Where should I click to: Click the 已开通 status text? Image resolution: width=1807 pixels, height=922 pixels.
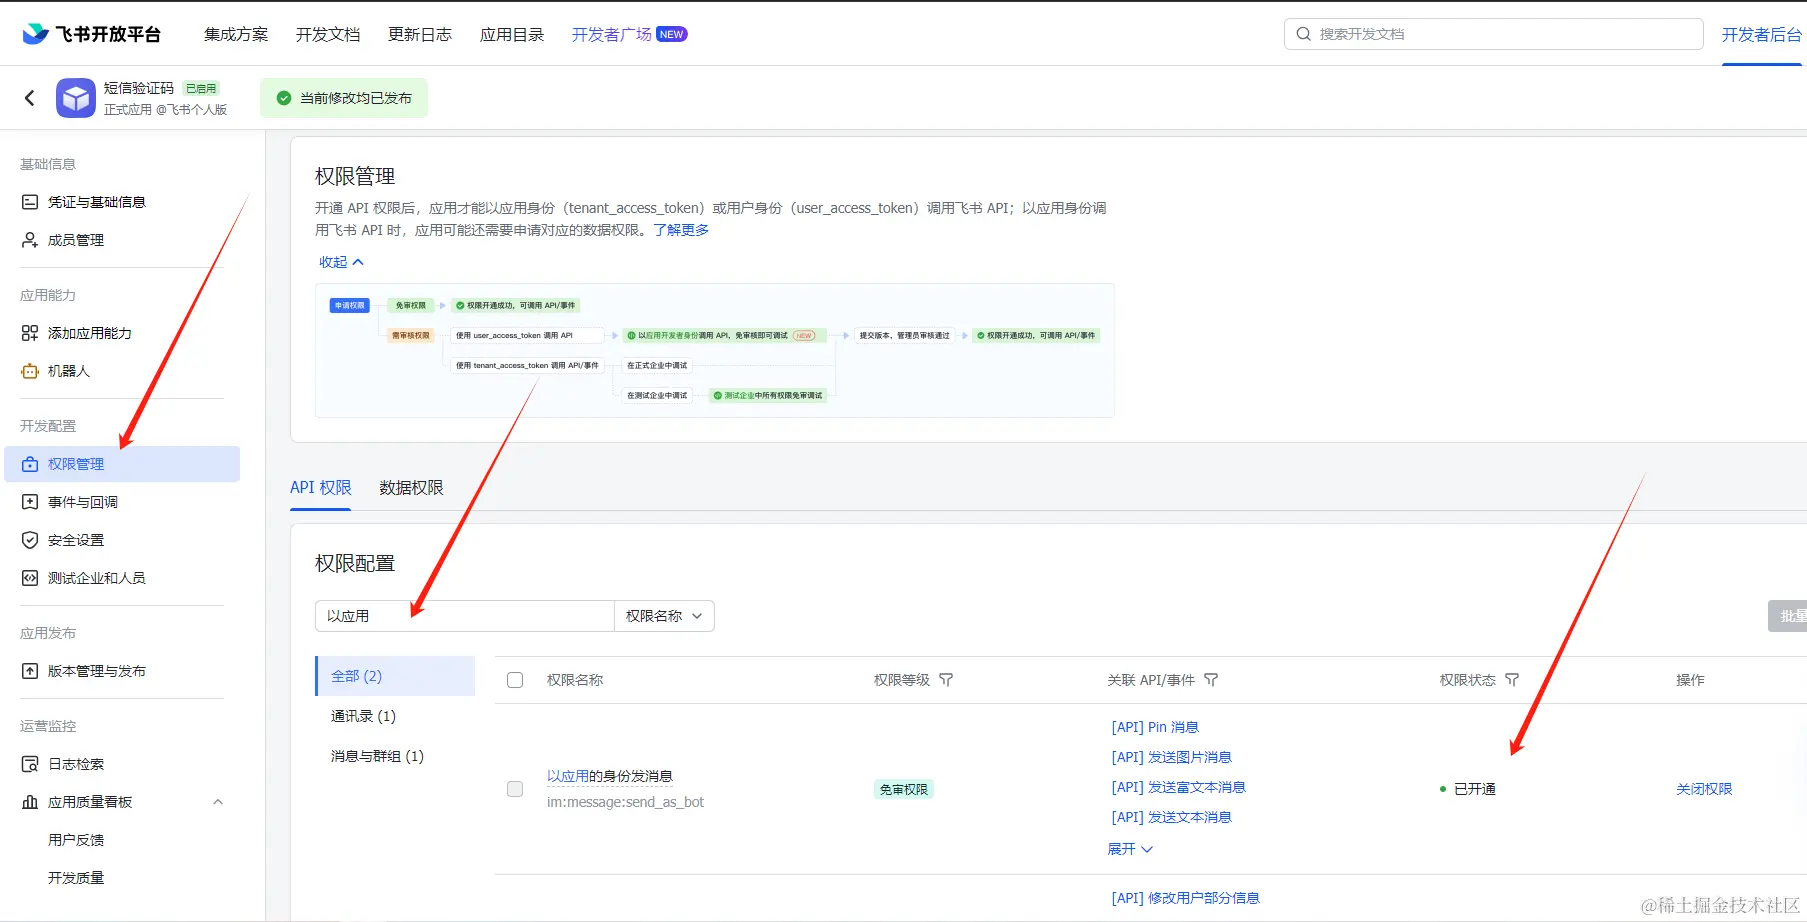(1475, 789)
